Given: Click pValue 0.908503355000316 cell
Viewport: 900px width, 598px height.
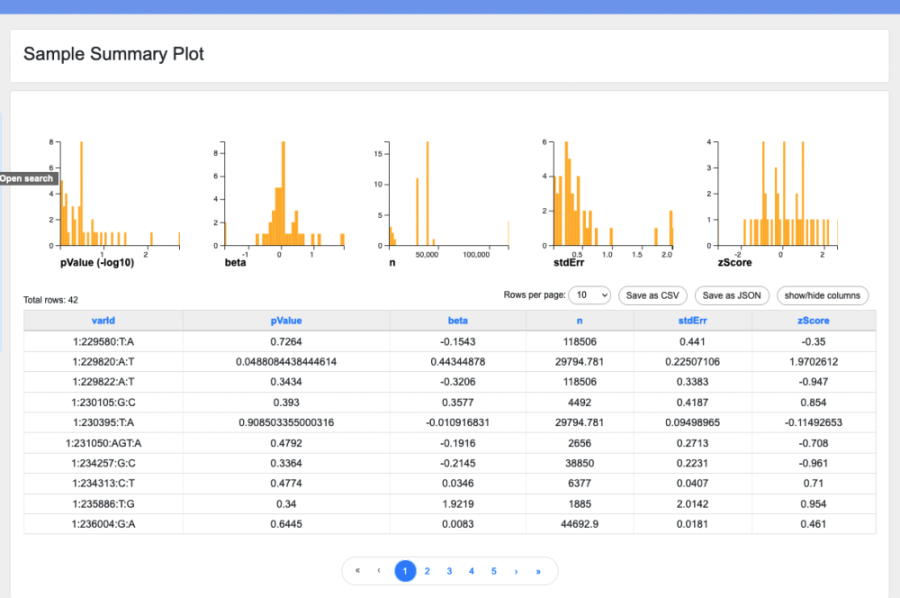Looking at the screenshot, I should click(286, 422).
